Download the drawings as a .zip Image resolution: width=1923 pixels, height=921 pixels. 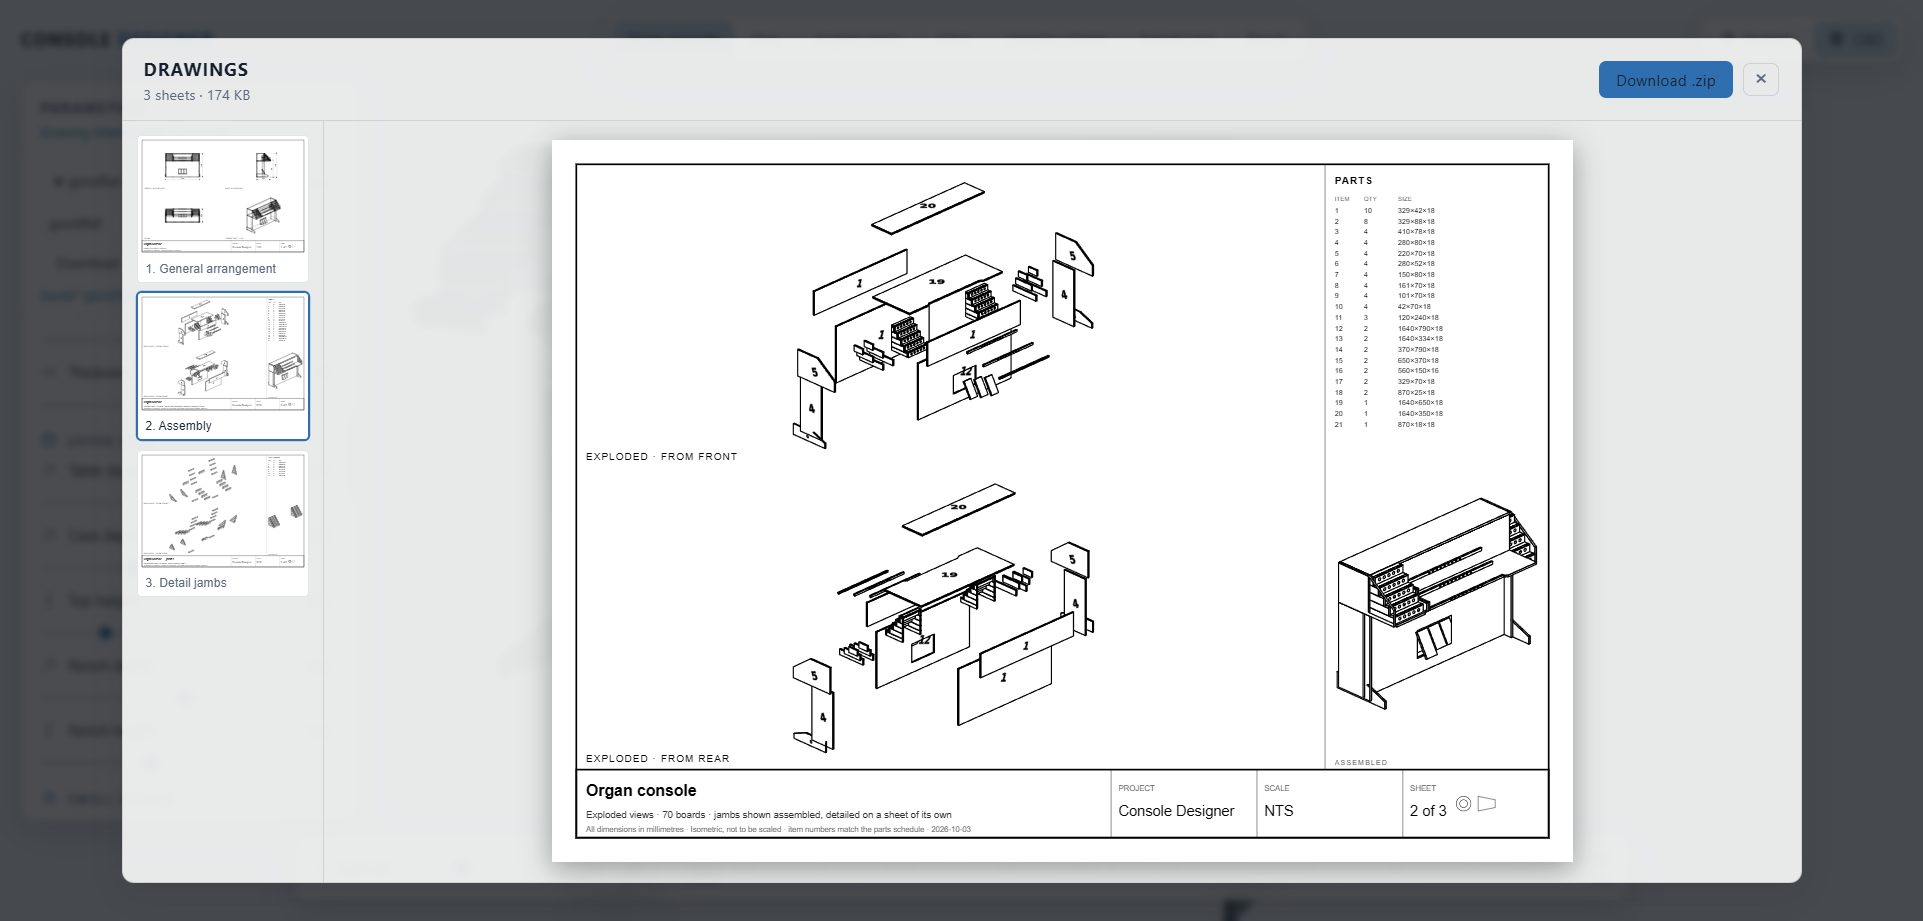[1665, 80]
